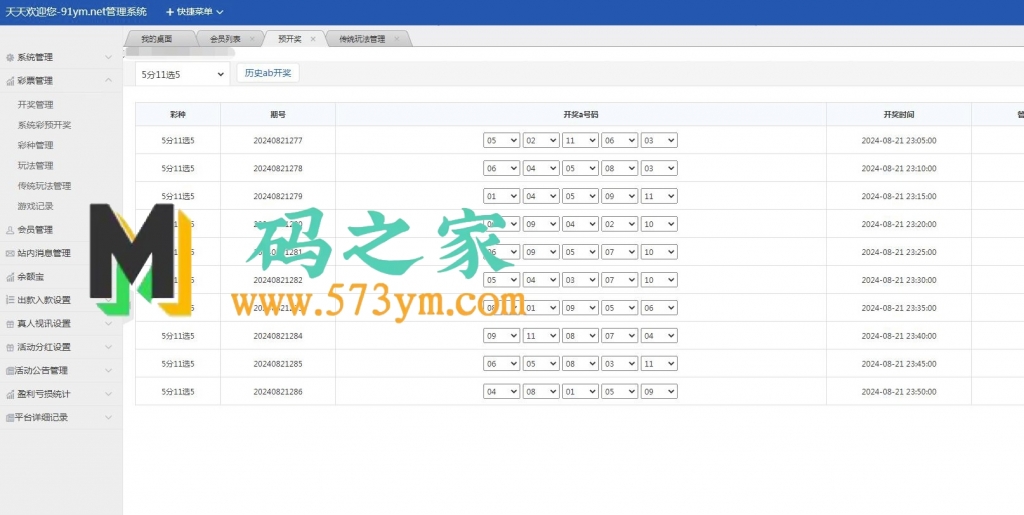Image resolution: width=1024 pixels, height=515 pixels.
Task: Close the 会员列表 tab
Action: [x=252, y=39]
